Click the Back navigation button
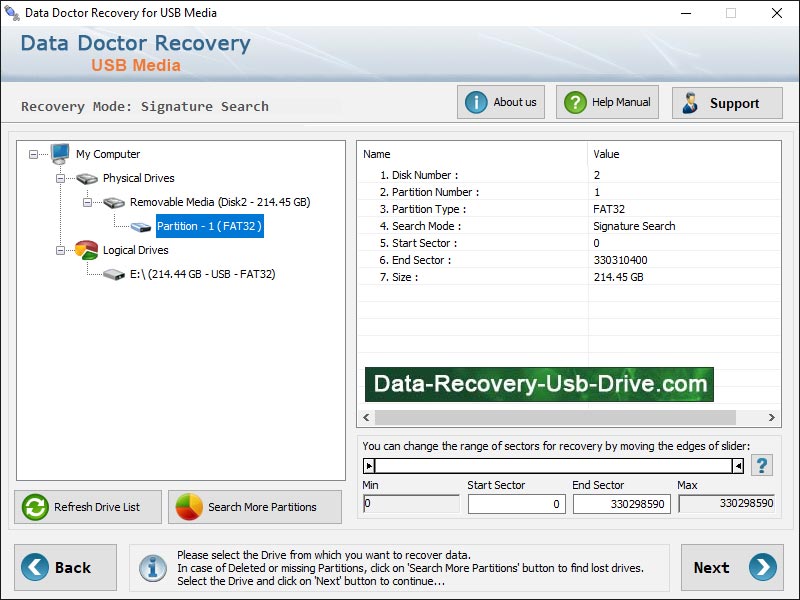The image size is (800, 600). tap(63, 567)
